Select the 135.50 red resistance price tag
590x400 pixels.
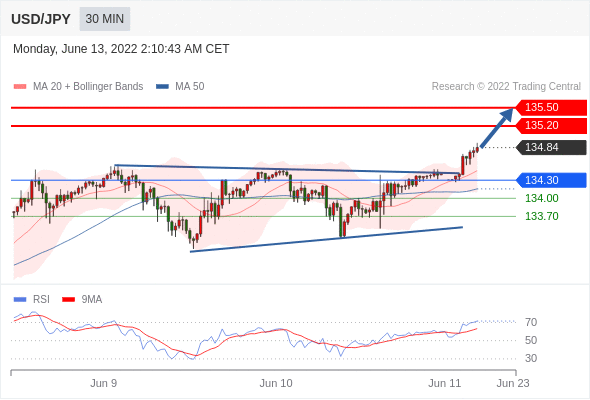551,108
